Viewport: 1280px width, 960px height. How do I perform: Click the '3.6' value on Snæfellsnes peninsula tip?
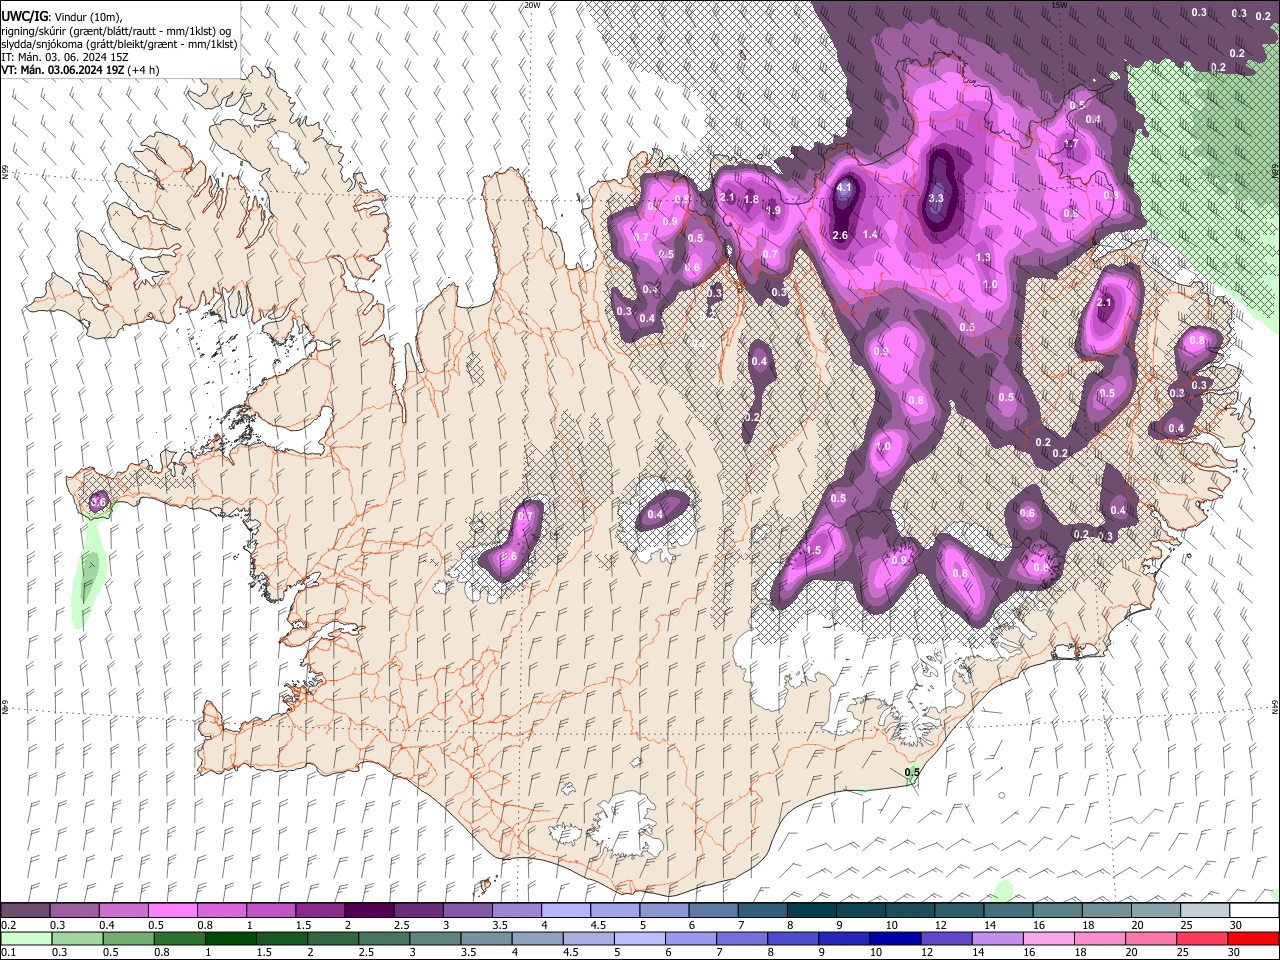tap(98, 501)
